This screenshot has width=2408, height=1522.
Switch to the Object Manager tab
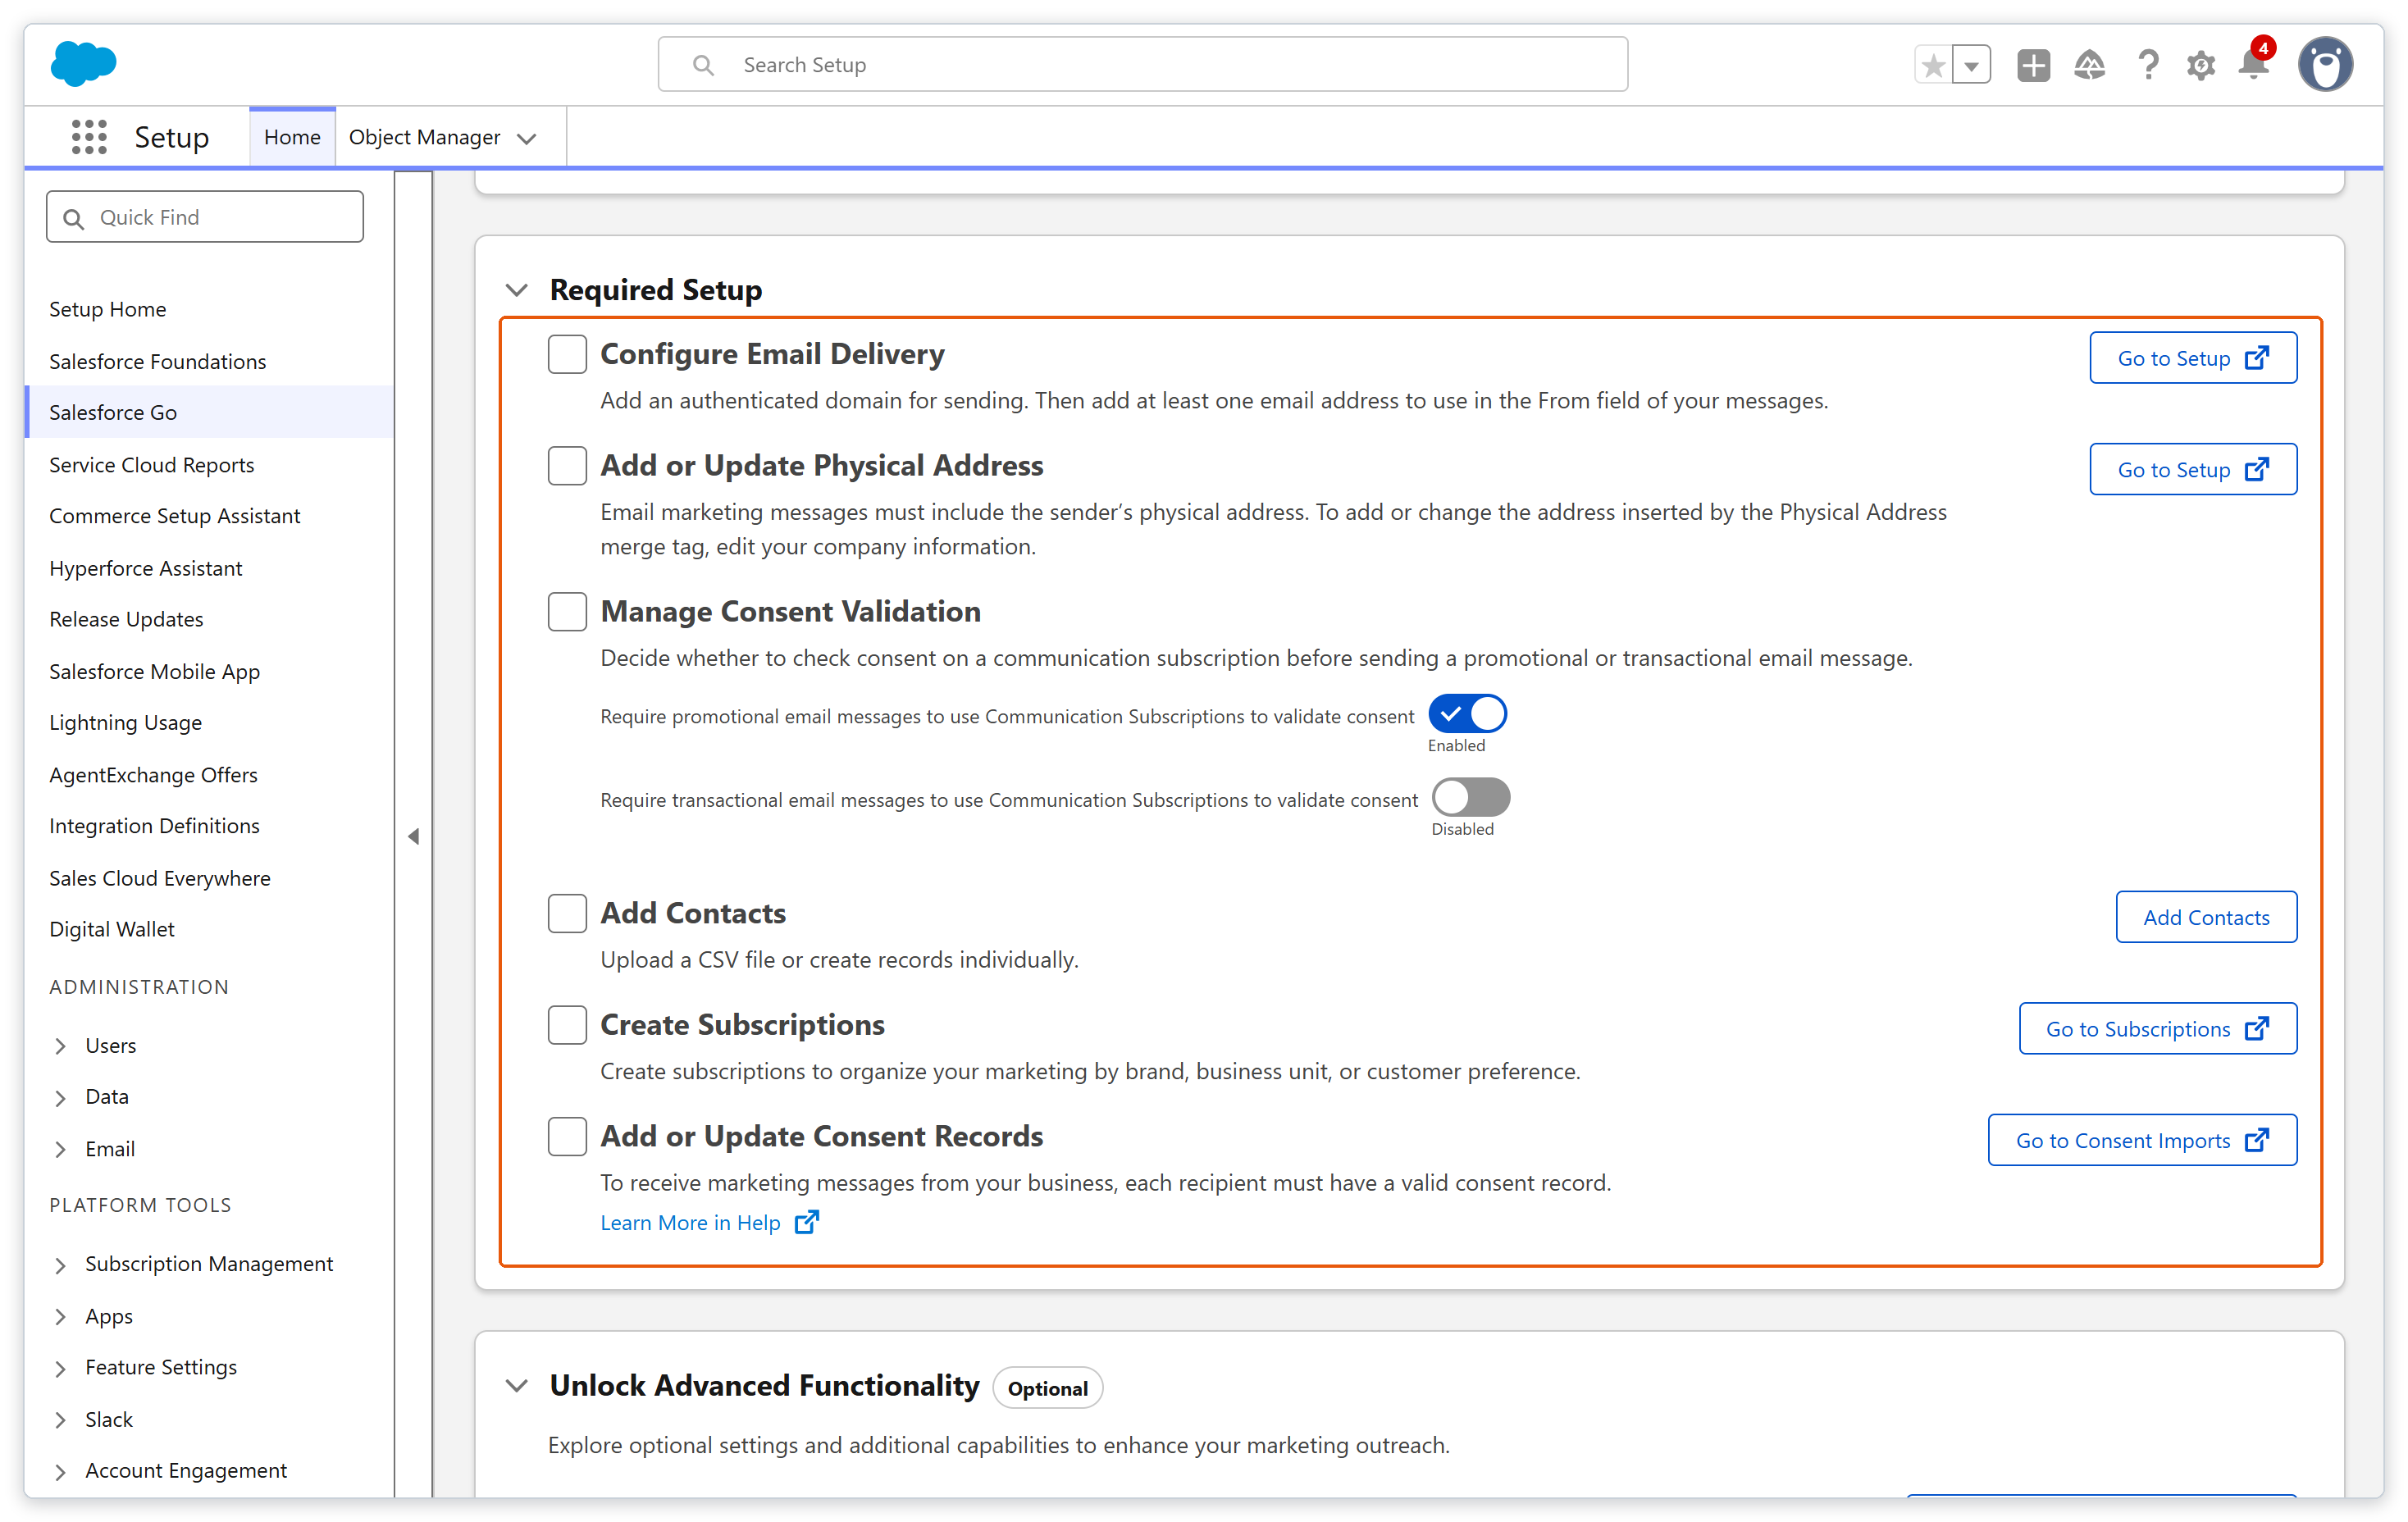tap(424, 137)
